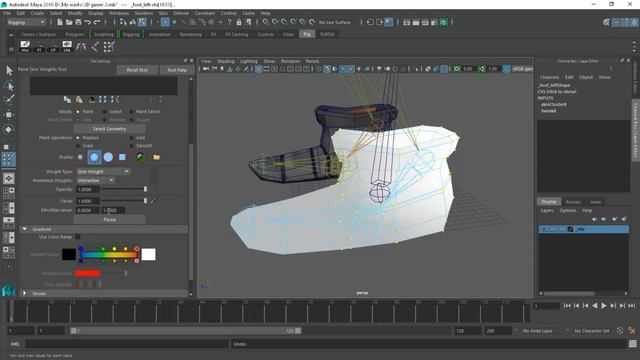Switch to the Polygons shelf tab
This screenshot has height=360, width=640.
click(75, 35)
